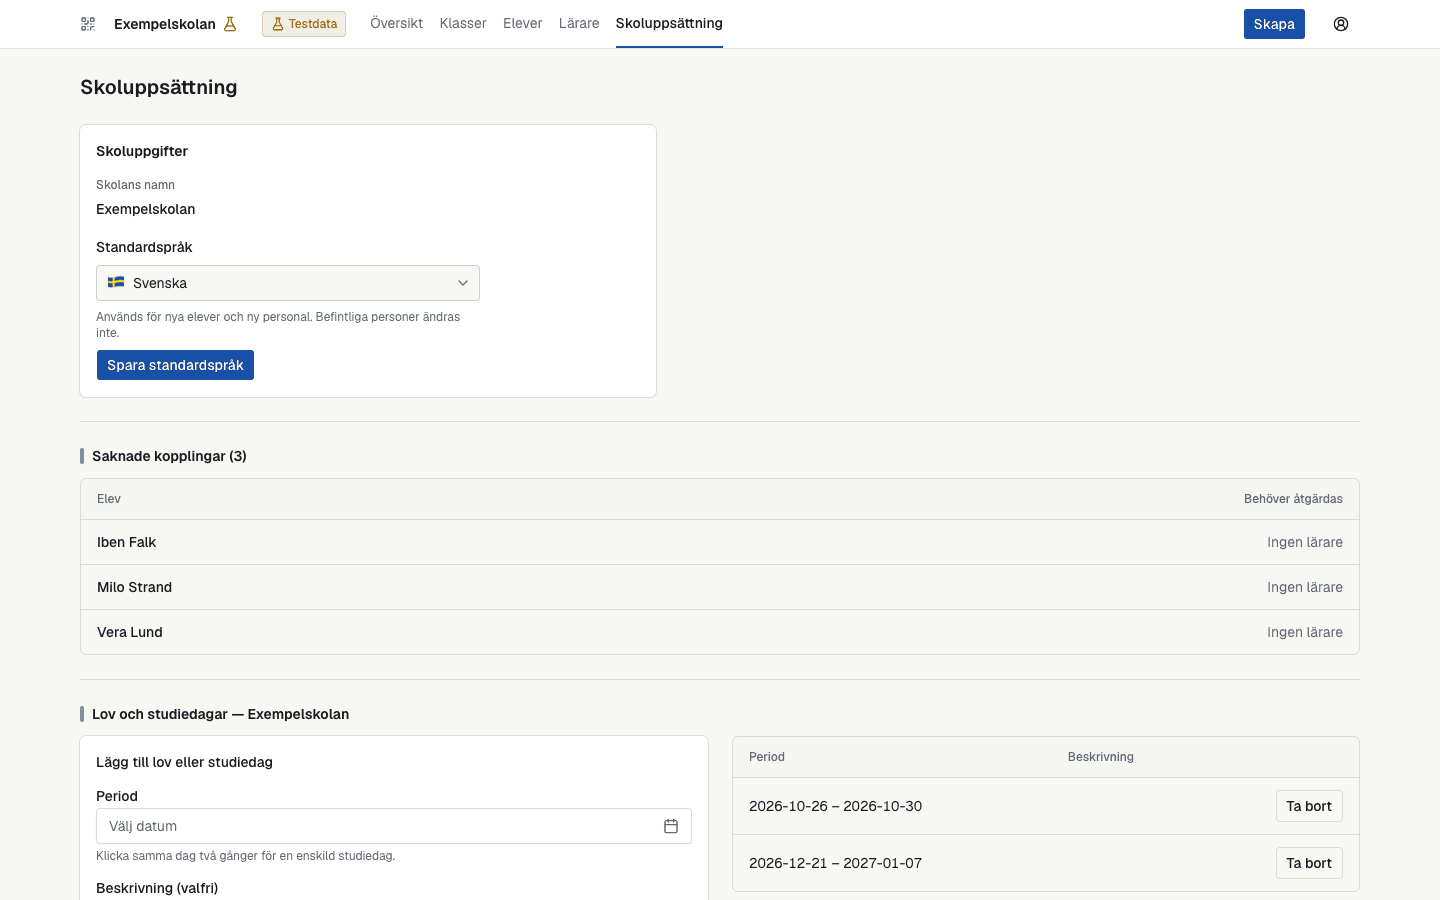The width and height of the screenshot is (1440, 900).
Task: Open the Skoluppsättning tab
Action: (669, 23)
